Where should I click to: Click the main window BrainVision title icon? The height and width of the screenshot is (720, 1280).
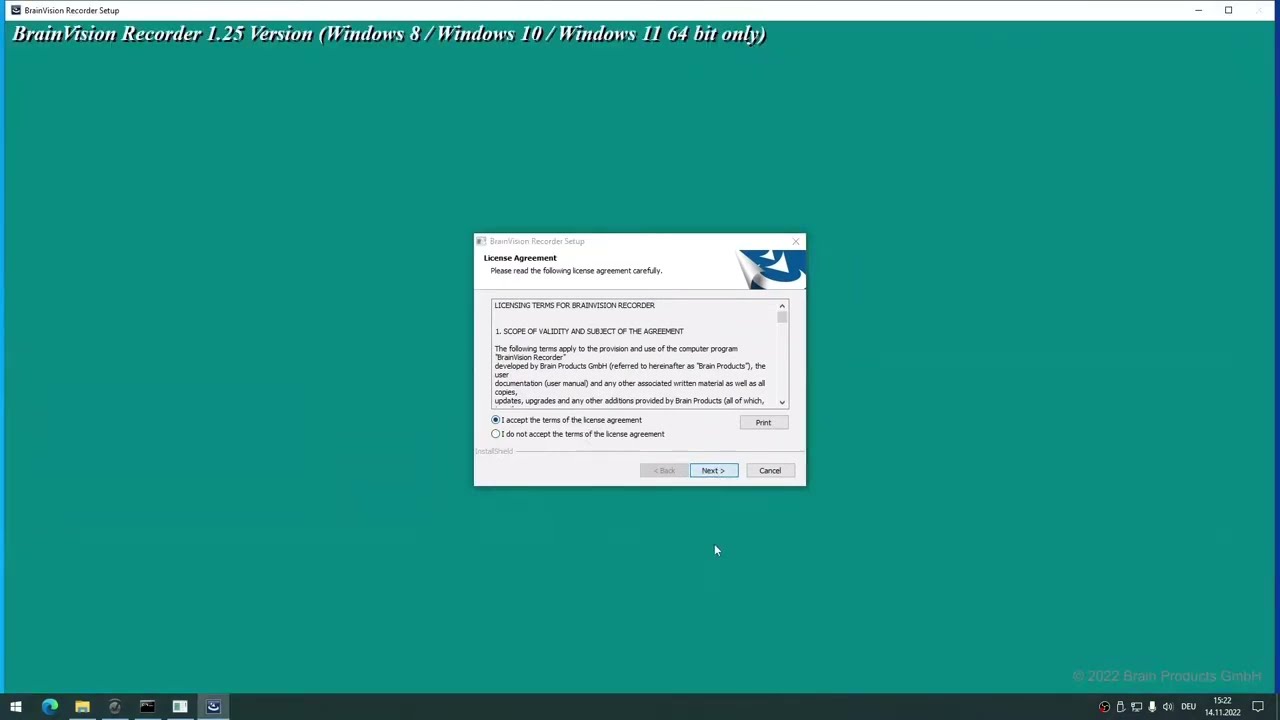click(15, 10)
